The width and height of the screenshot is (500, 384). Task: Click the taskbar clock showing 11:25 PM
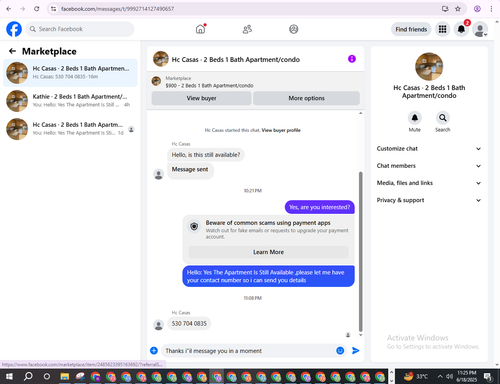[466, 376]
